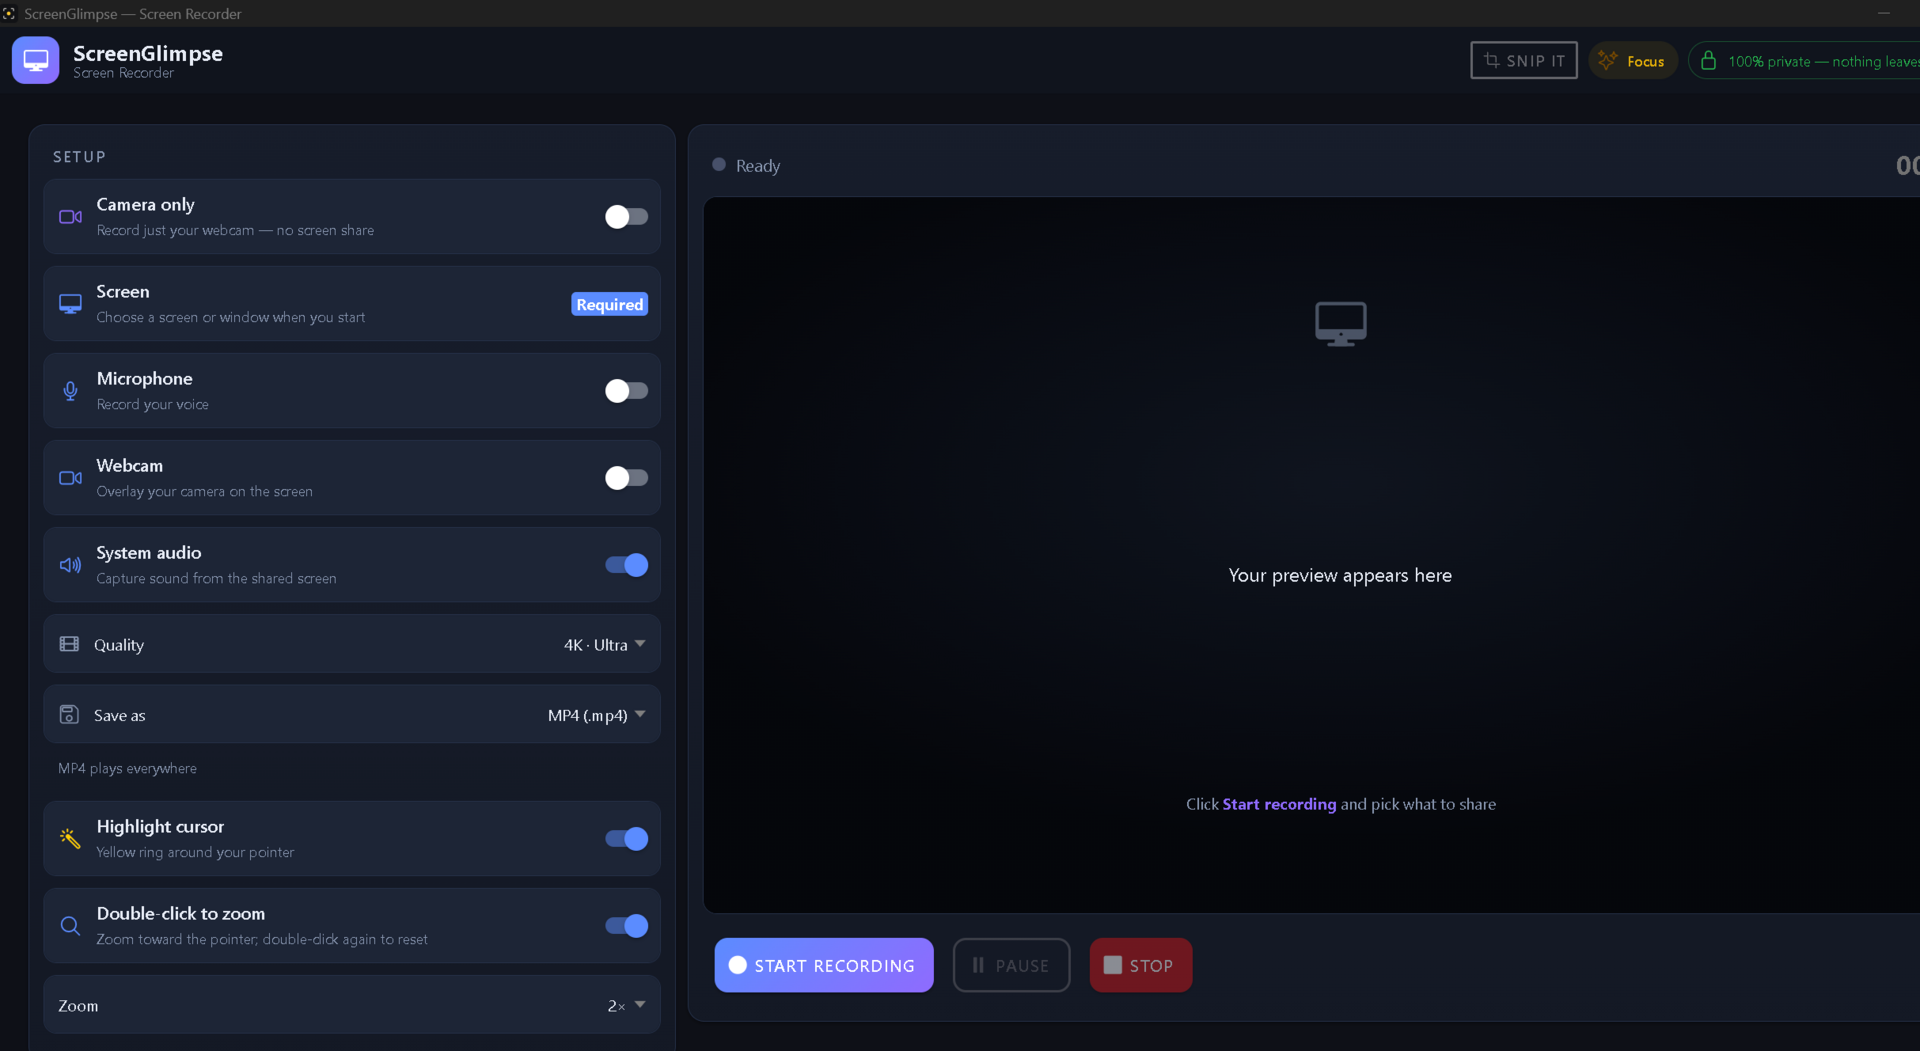Click the ScreenGlimpse app logo icon

click(x=35, y=61)
